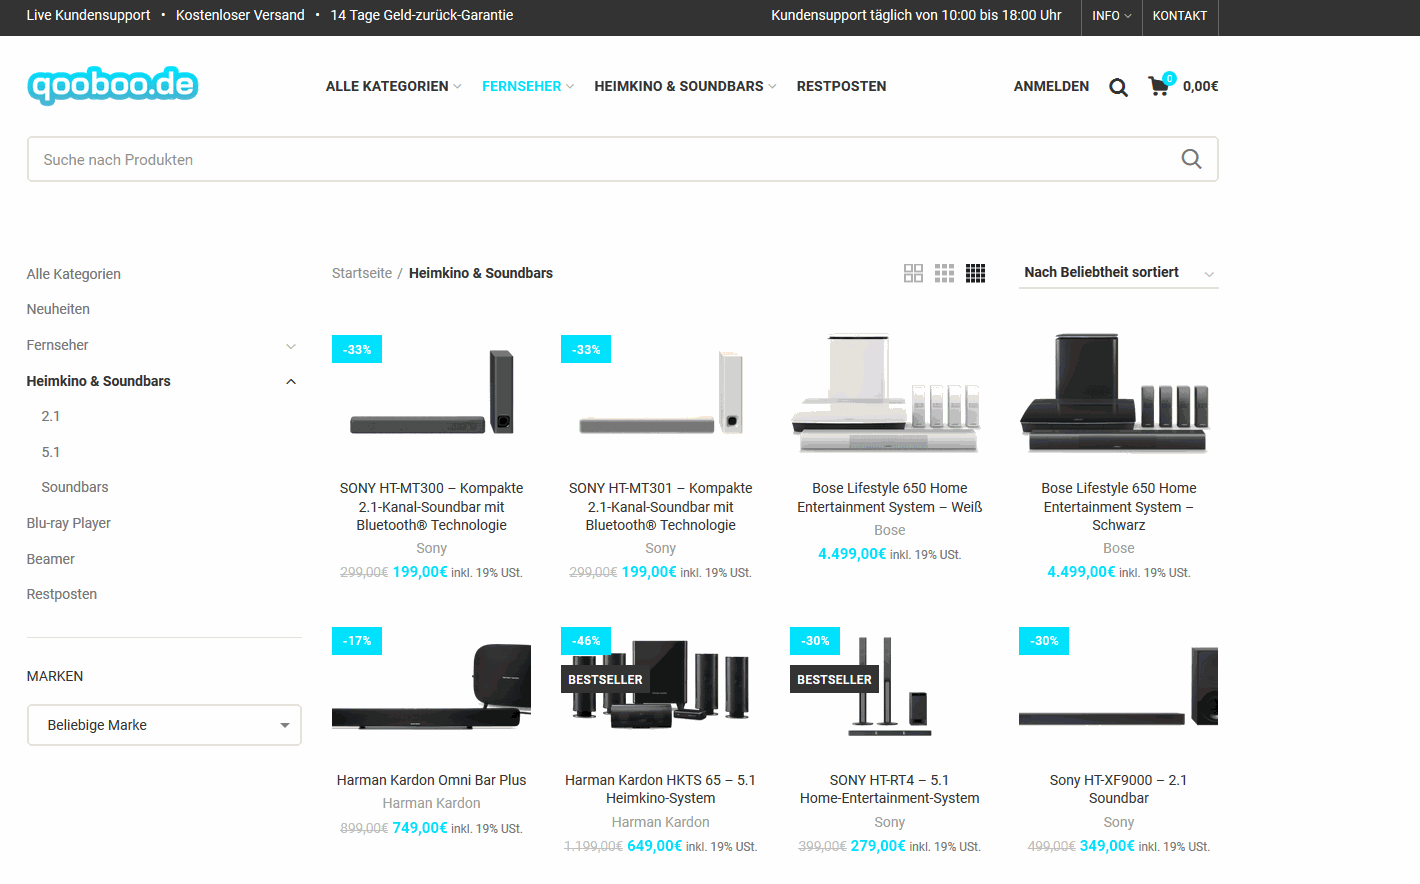
Task: Open Heimkino & Soundbars navigation menu
Action: point(685,86)
